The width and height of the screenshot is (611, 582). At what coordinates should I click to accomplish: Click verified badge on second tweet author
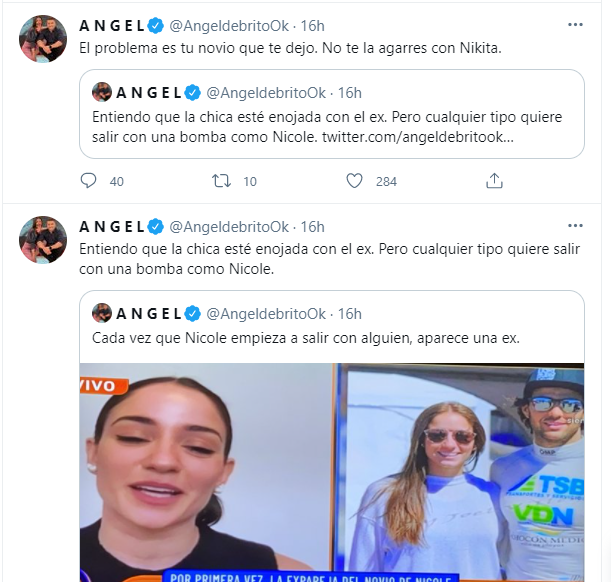tap(156, 227)
